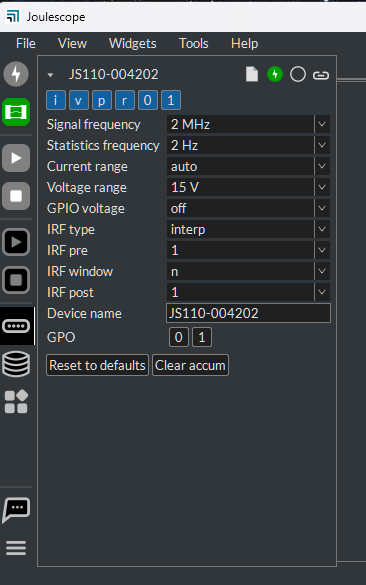Start signal streaming with the gray play button
Image resolution: width=366 pixels, height=585 pixels.
click(x=16, y=158)
